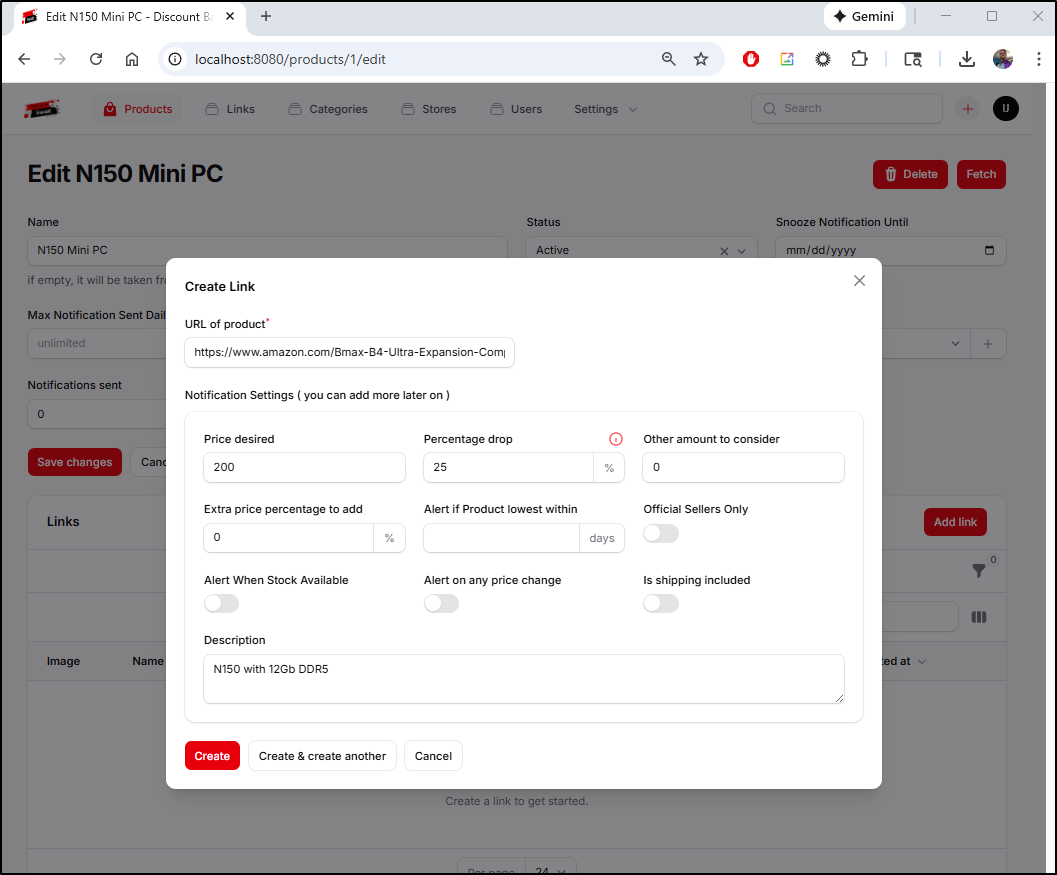
Task: Bookmark this page with star icon
Action: (701, 59)
